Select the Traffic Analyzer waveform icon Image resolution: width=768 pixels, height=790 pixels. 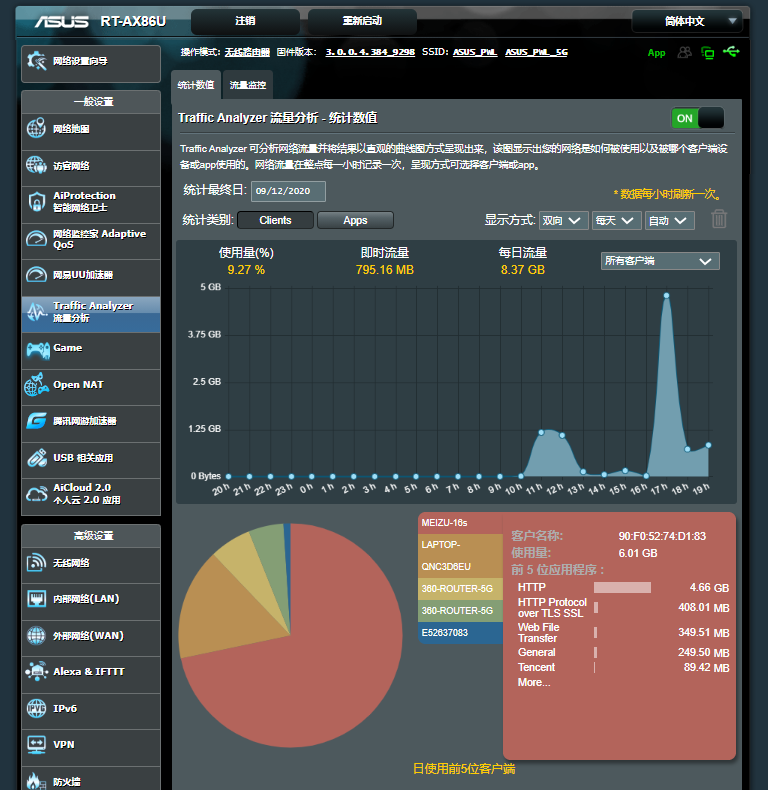point(36,312)
